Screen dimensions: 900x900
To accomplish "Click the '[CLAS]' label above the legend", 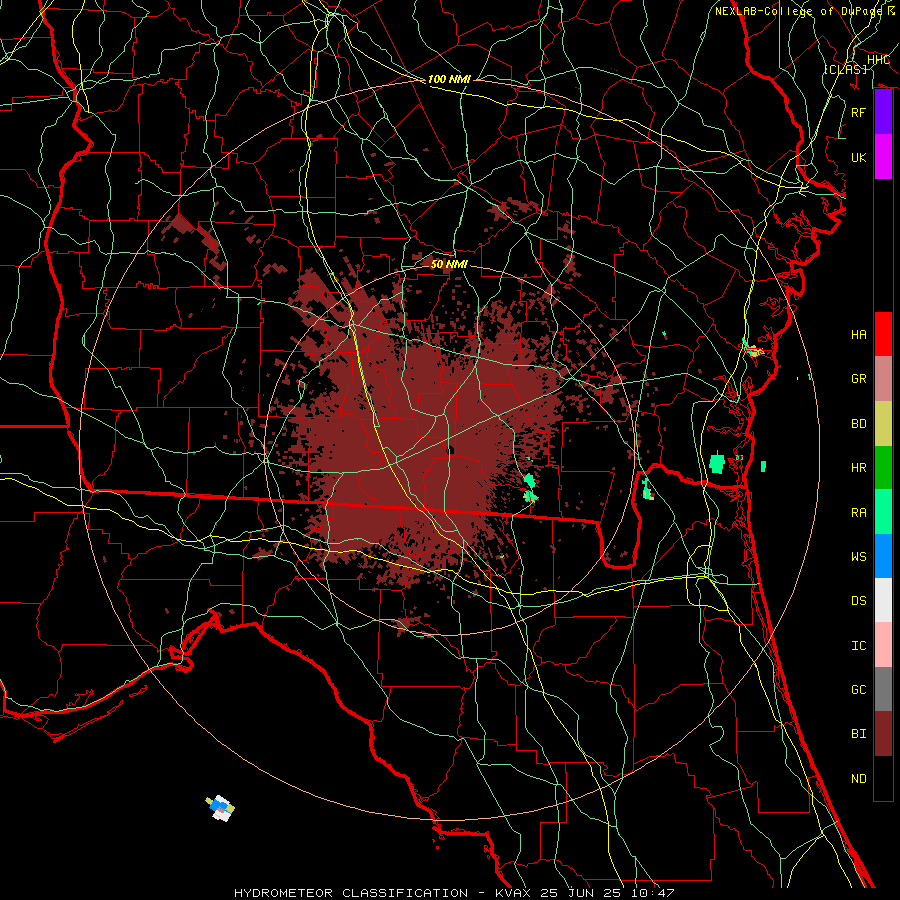I will point(845,69).
